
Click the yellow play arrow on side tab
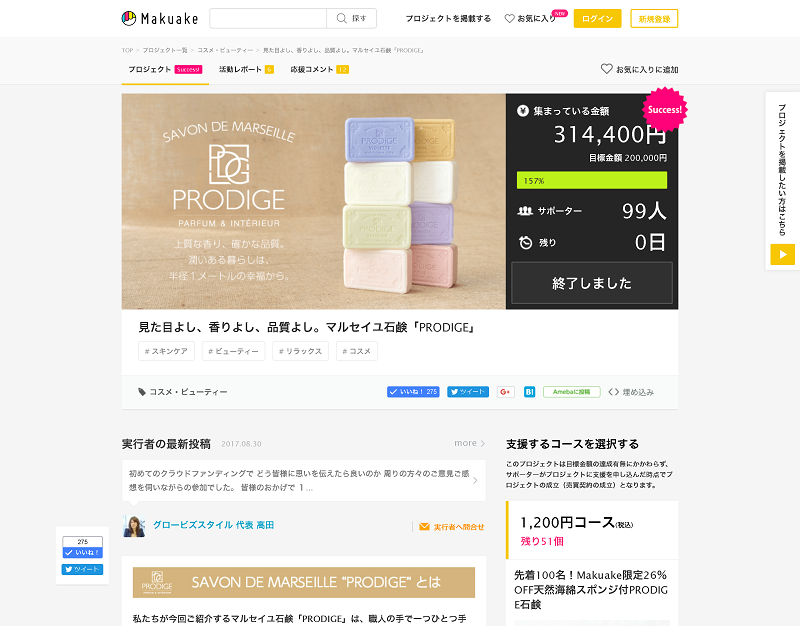coord(783,254)
